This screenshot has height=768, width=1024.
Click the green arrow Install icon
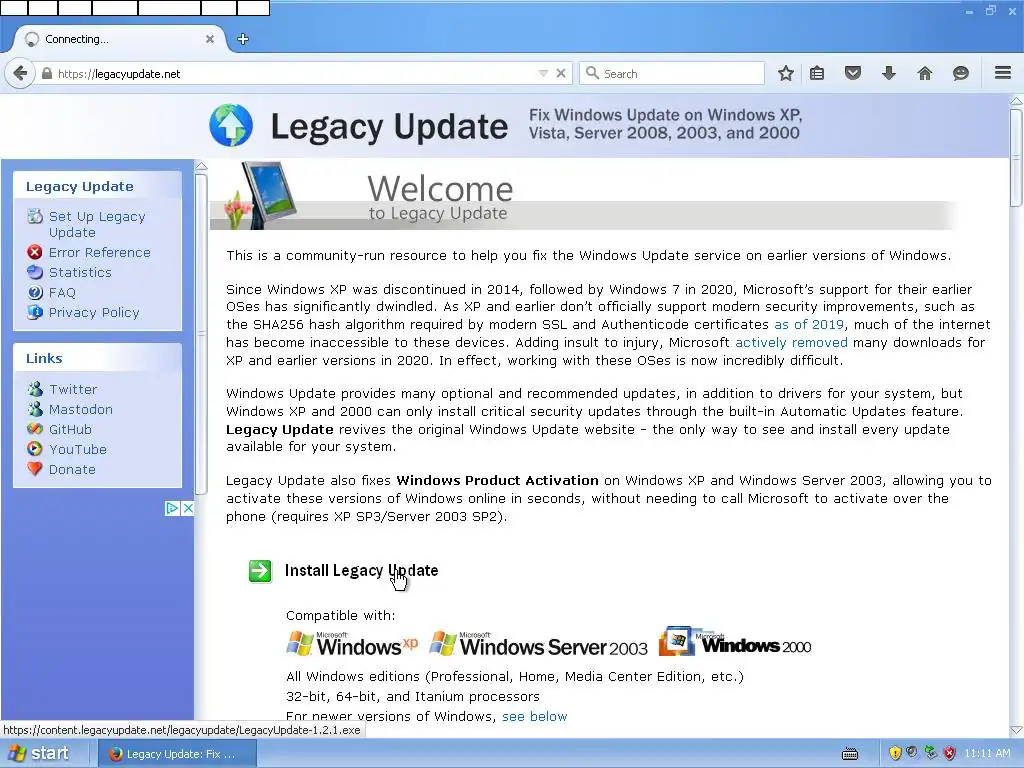(x=260, y=571)
